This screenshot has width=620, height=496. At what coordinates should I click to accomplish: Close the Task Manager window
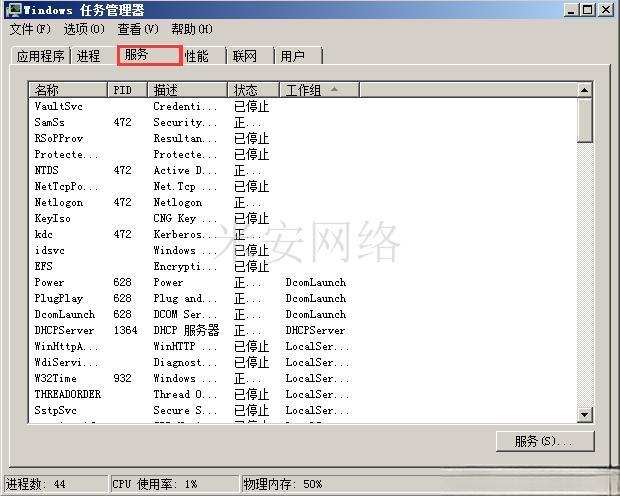coord(606,10)
